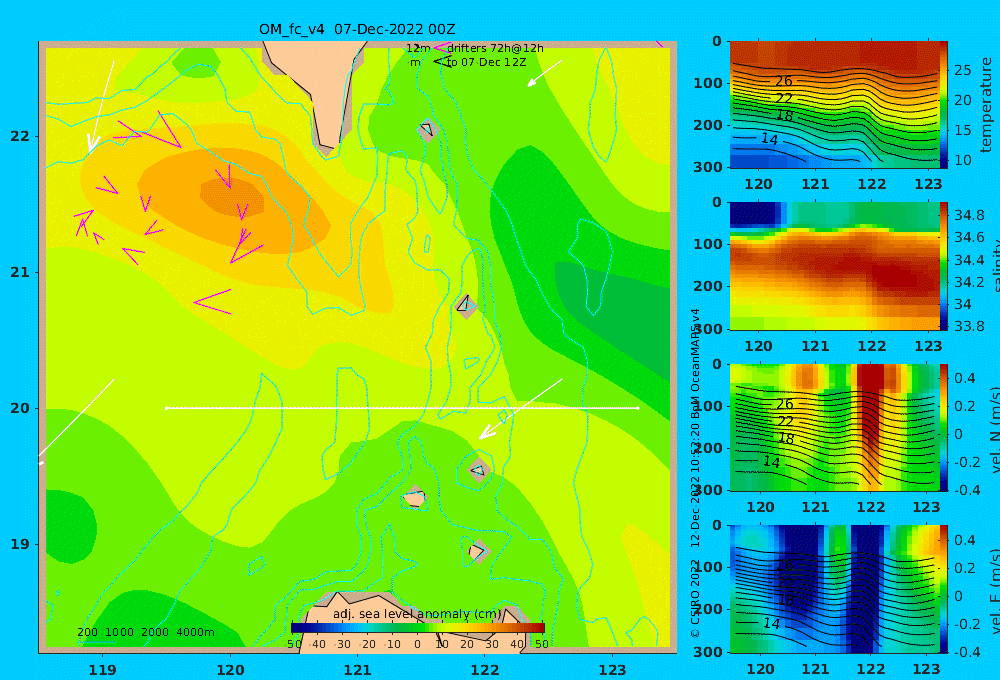Click the vel. E colorbar scale

pyautogui.click(x=944, y=589)
